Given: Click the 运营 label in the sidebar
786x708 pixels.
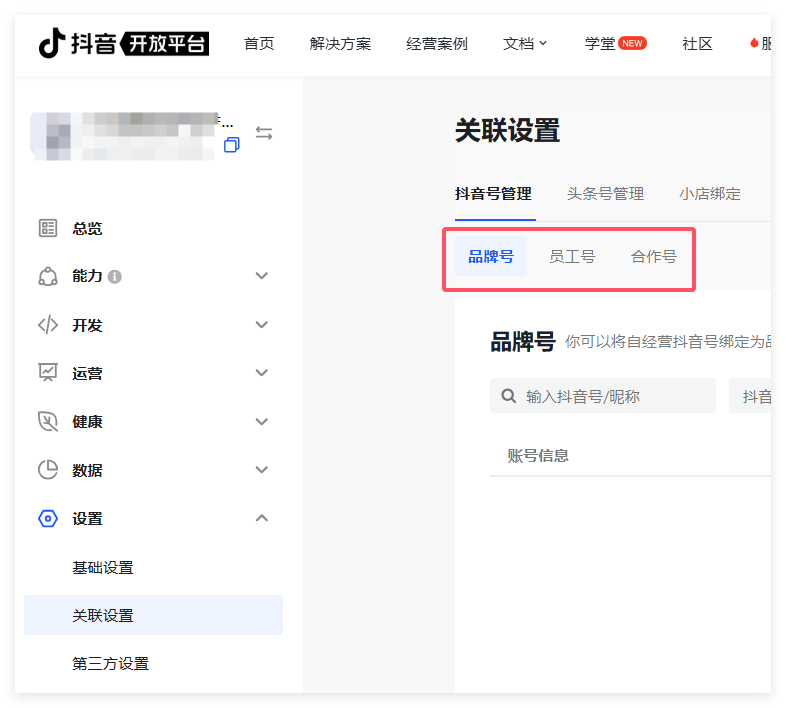Looking at the screenshot, I should (87, 373).
